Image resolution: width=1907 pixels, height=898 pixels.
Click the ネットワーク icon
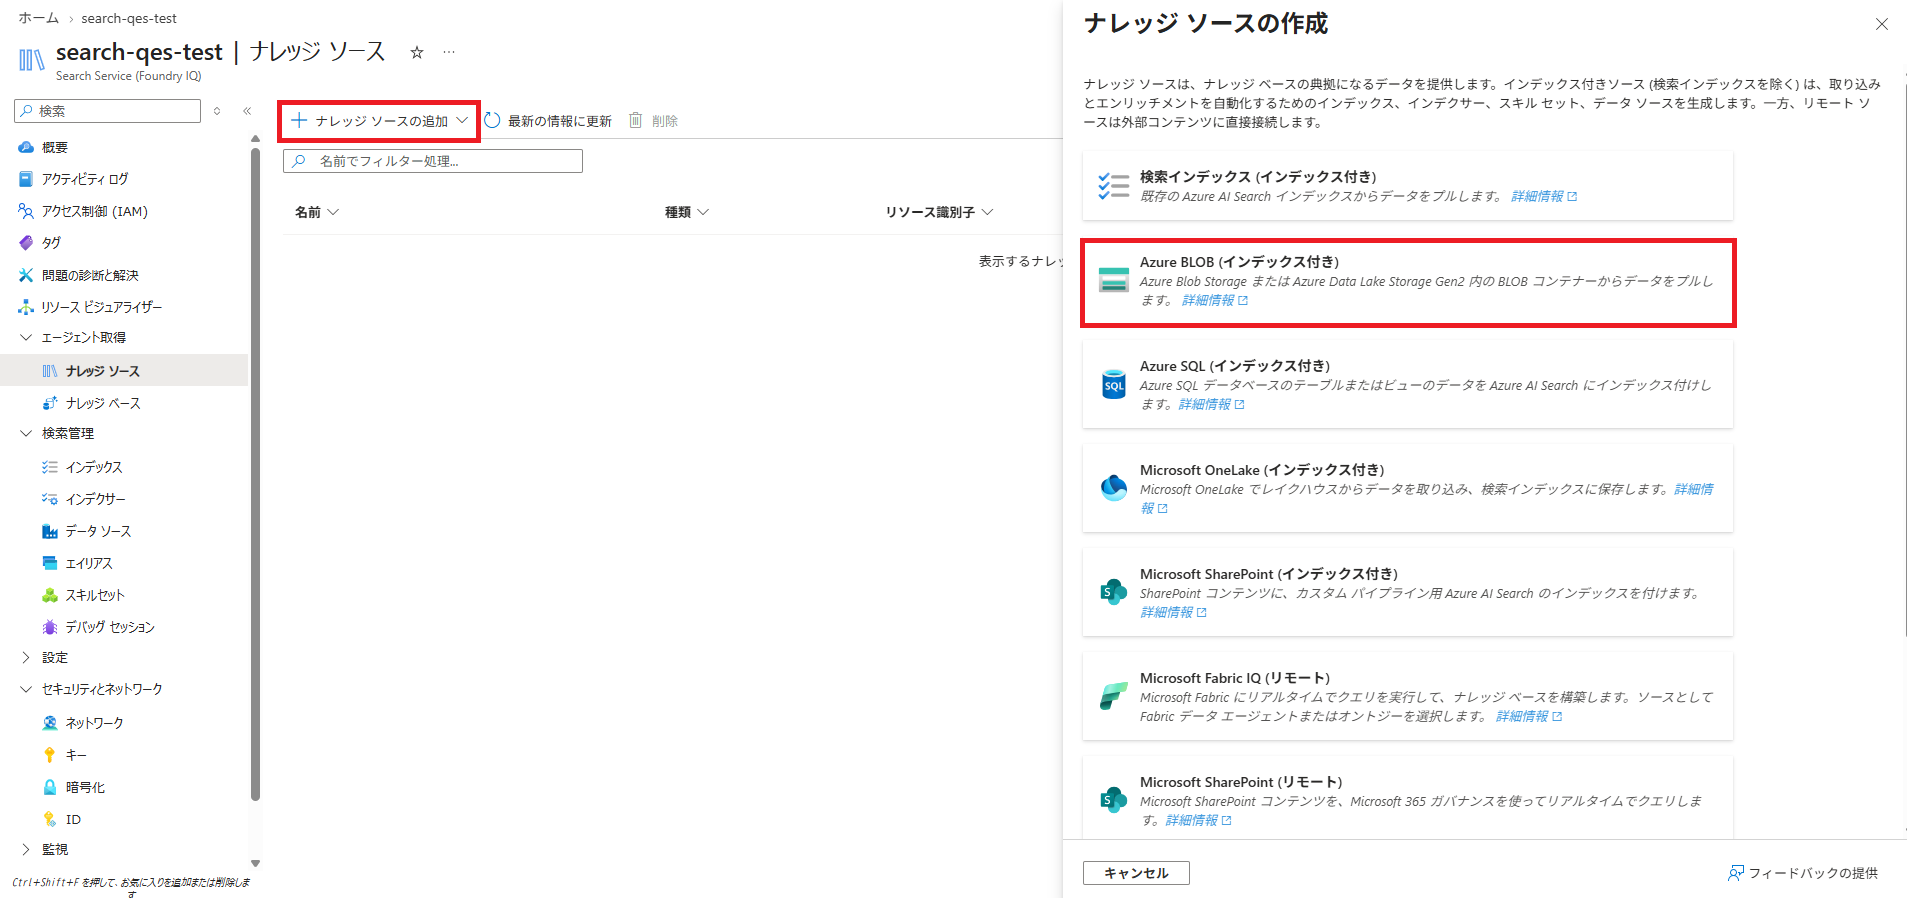[x=50, y=723]
